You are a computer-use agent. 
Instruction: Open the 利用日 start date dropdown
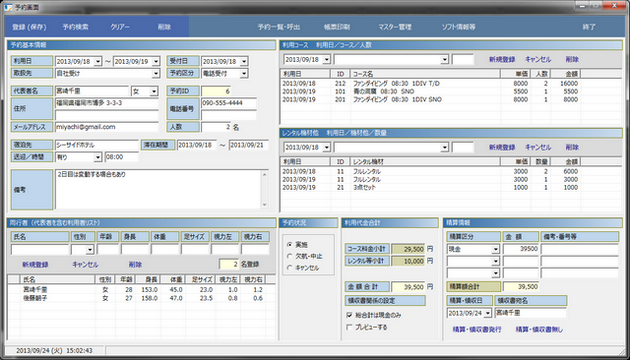point(98,61)
